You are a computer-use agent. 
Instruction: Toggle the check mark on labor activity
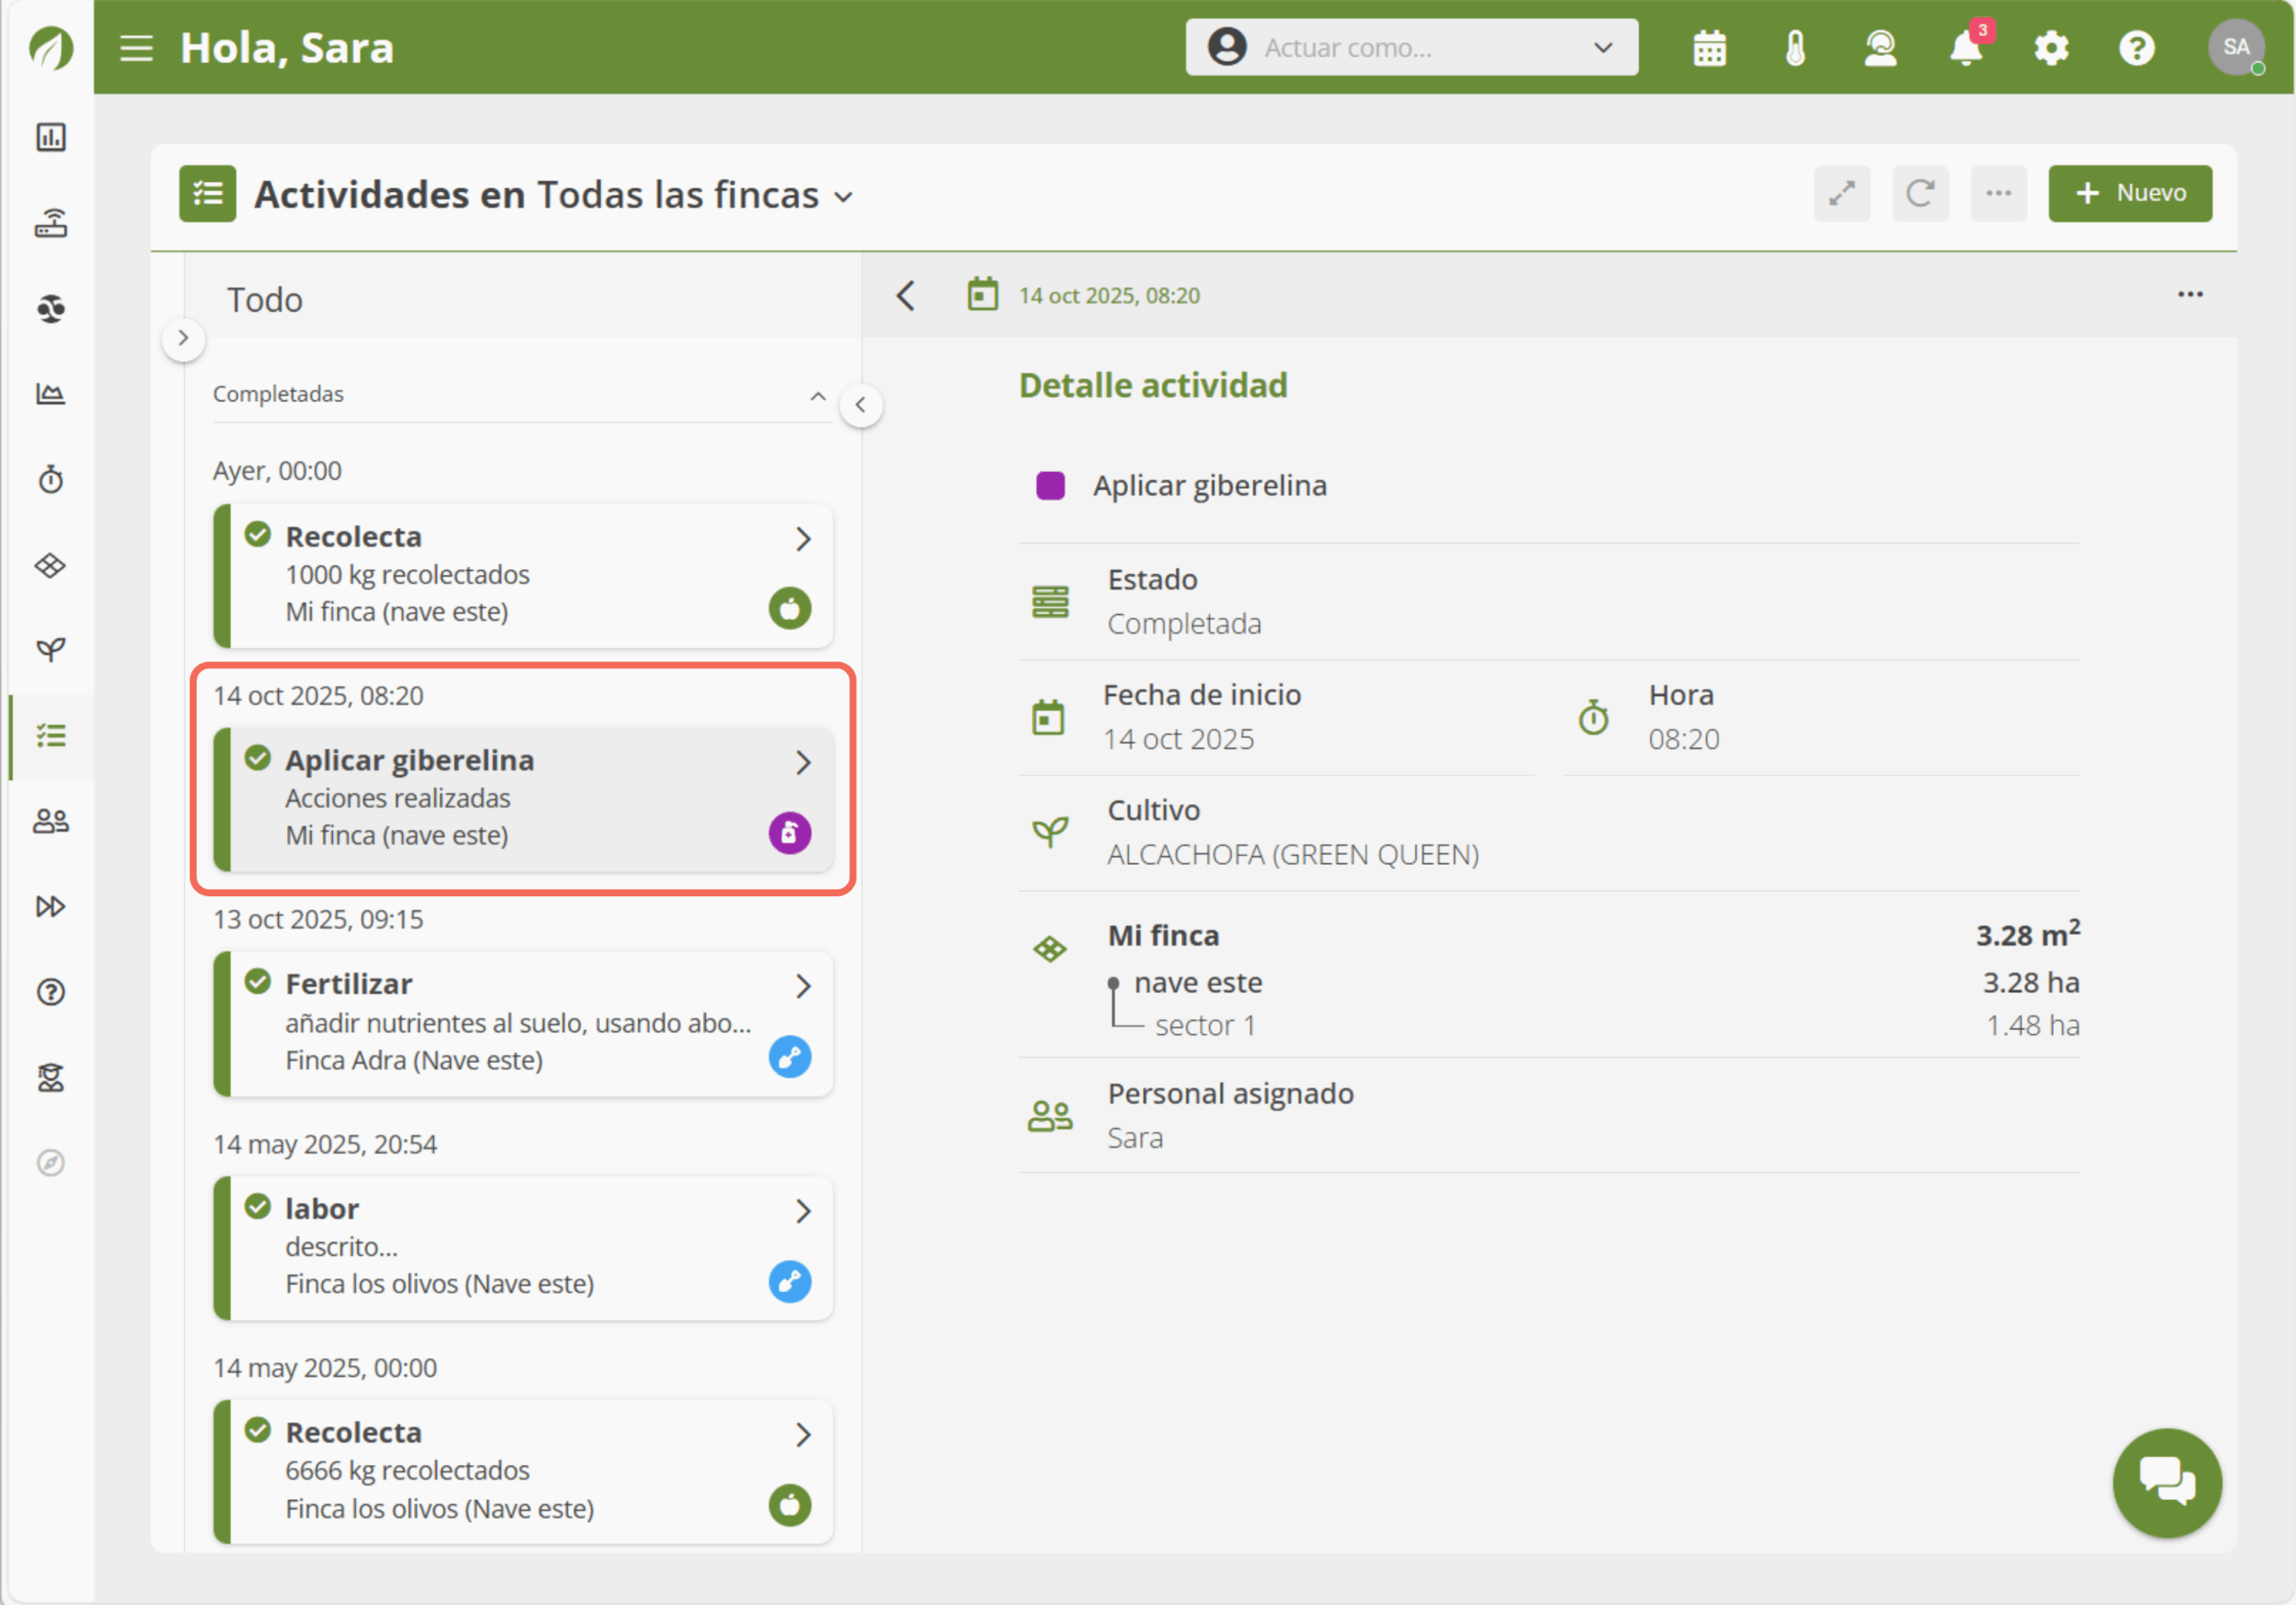click(x=258, y=1207)
